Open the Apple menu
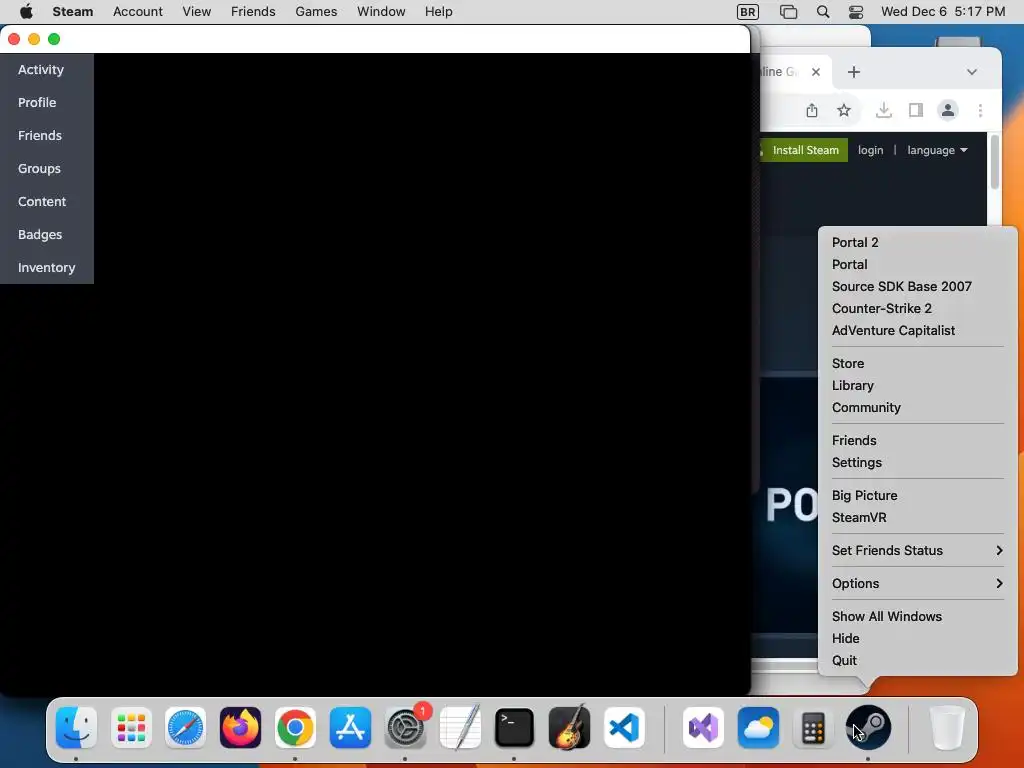 (x=26, y=12)
